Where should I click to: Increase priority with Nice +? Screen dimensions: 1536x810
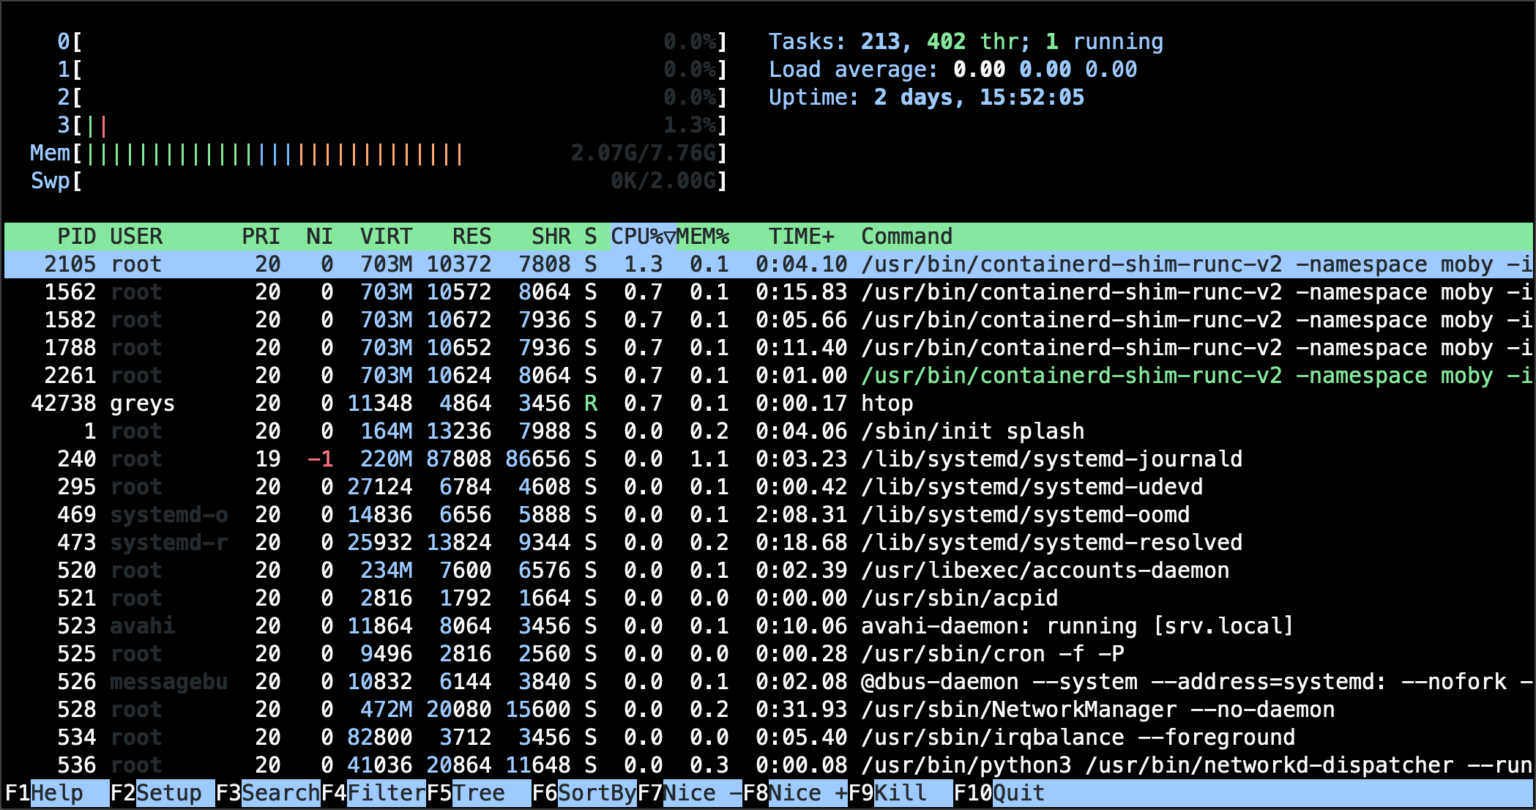[800, 792]
